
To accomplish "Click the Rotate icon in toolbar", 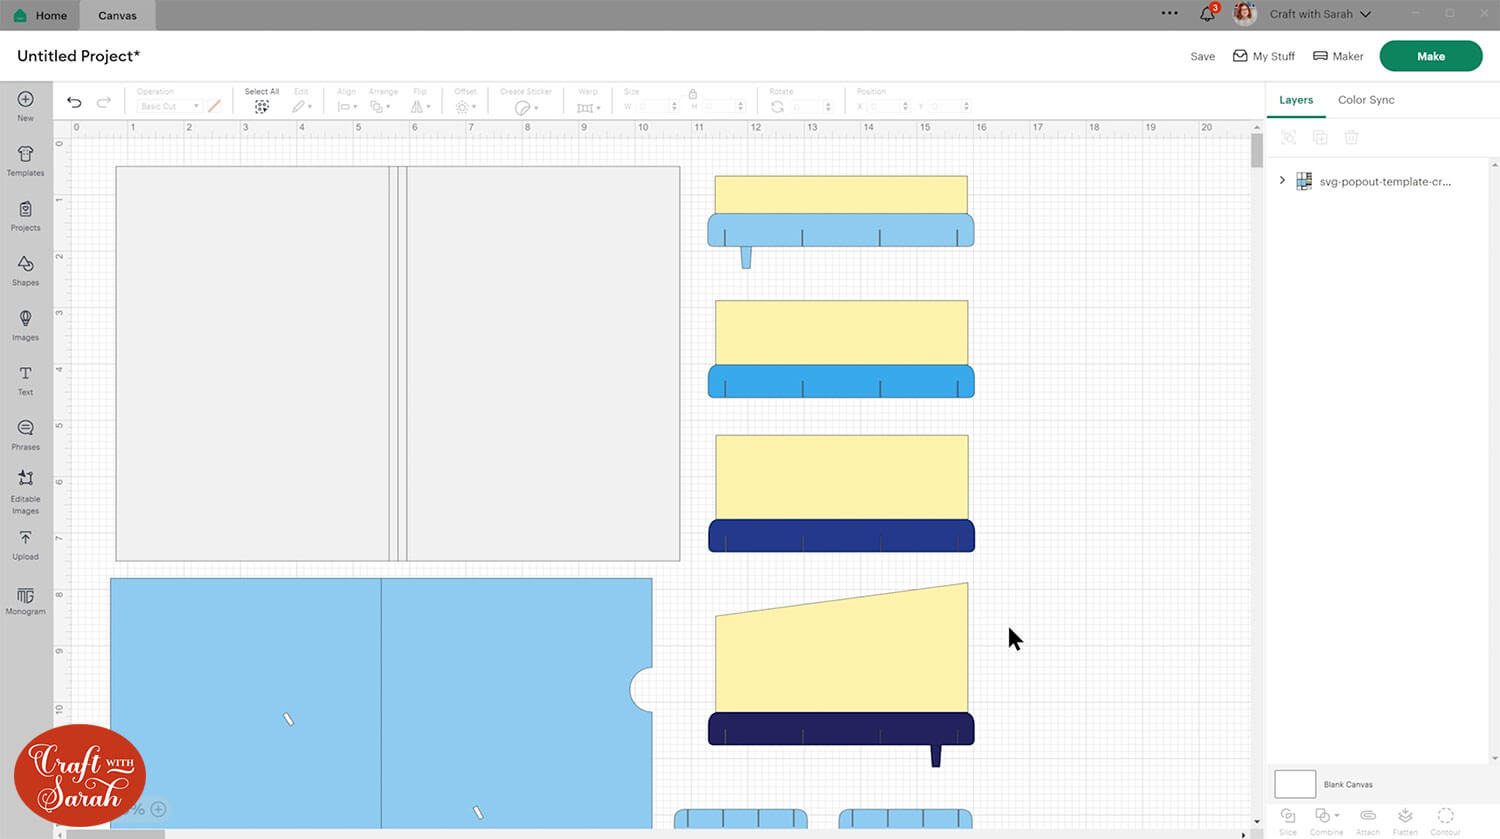I will click(x=777, y=106).
